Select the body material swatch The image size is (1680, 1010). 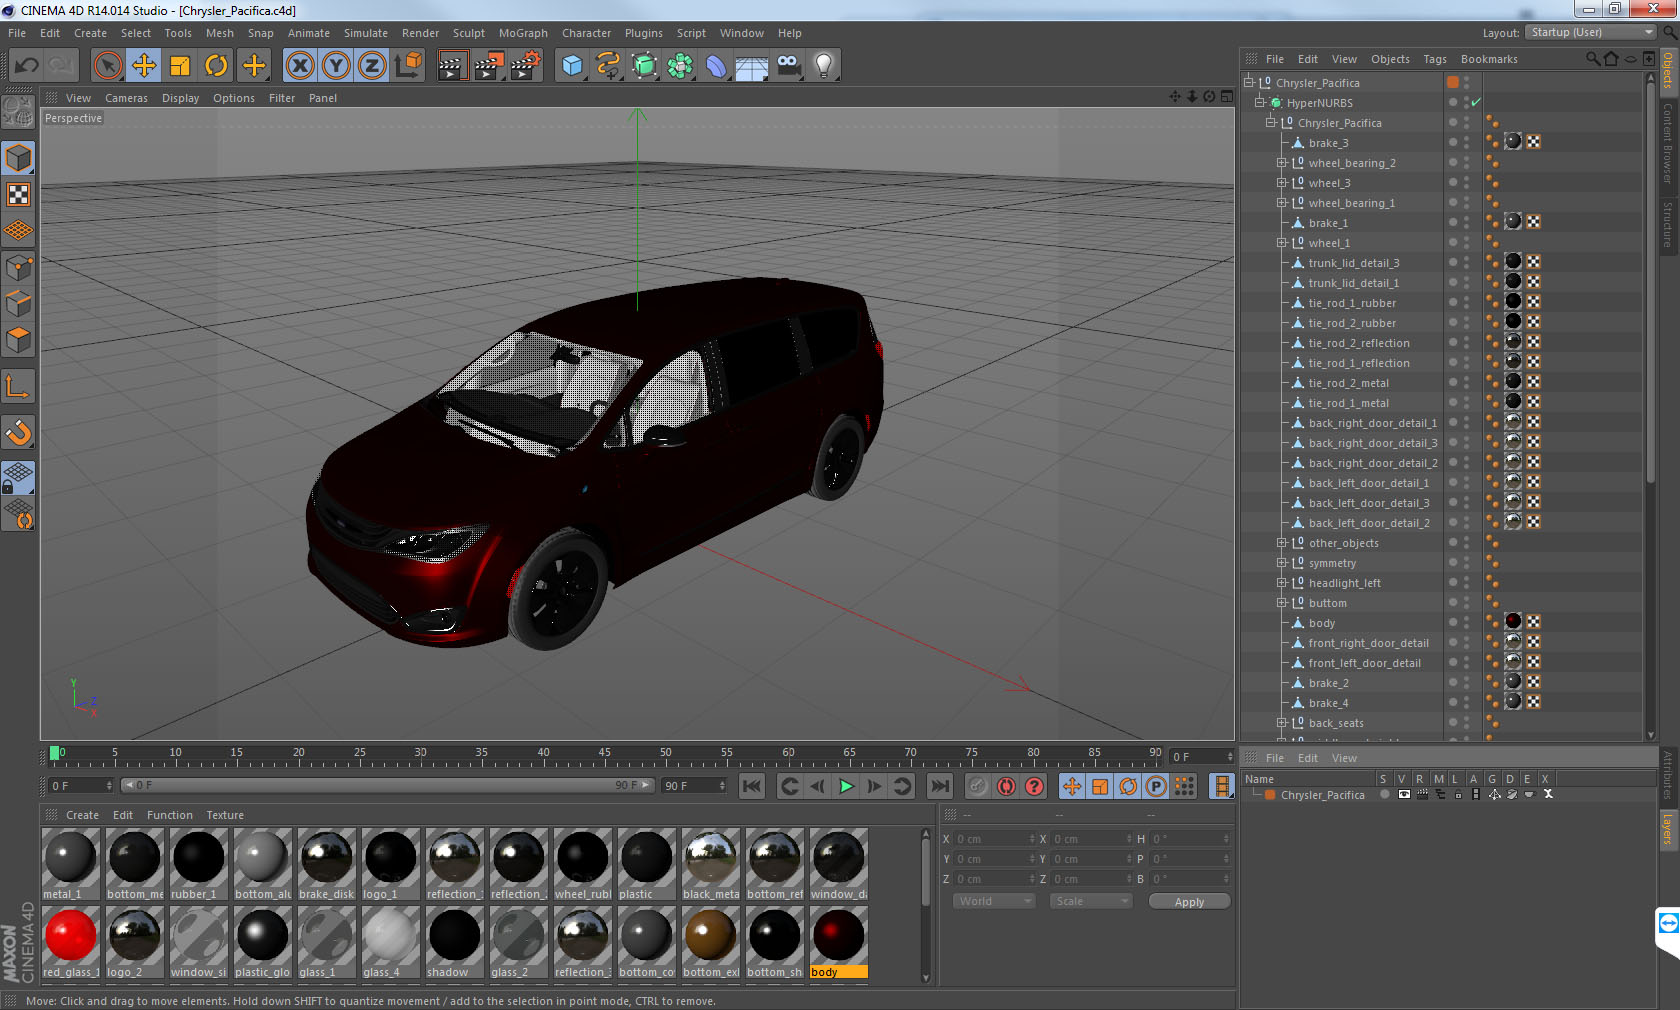839,942
